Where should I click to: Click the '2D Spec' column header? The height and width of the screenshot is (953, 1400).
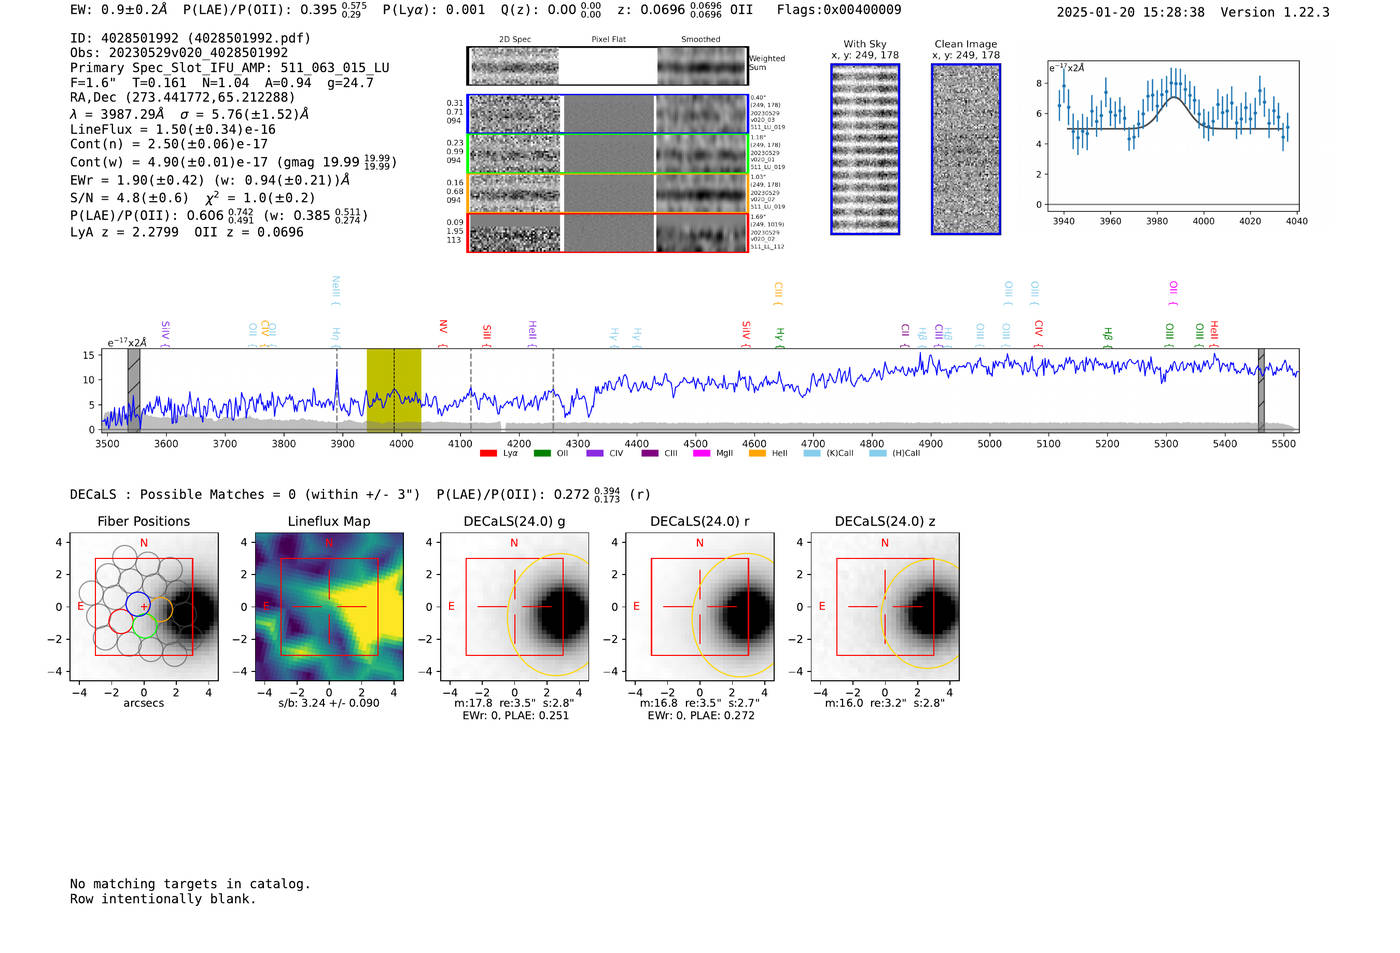515,40
